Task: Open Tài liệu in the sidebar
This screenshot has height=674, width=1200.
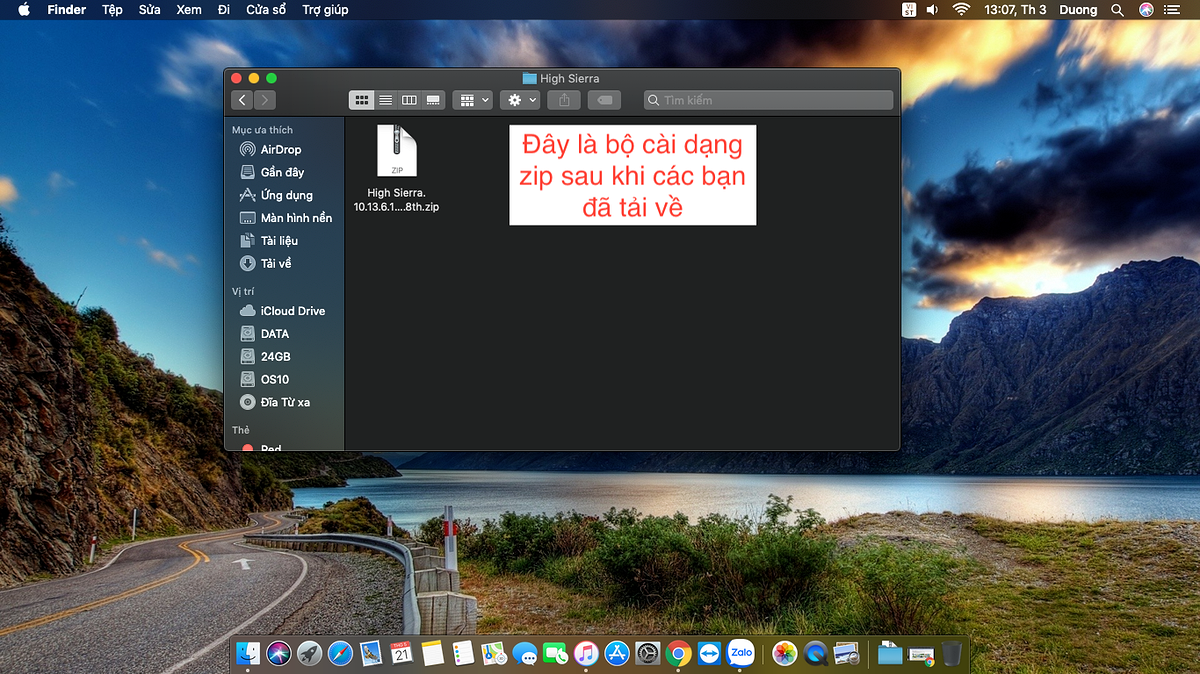Action: point(269,241)
